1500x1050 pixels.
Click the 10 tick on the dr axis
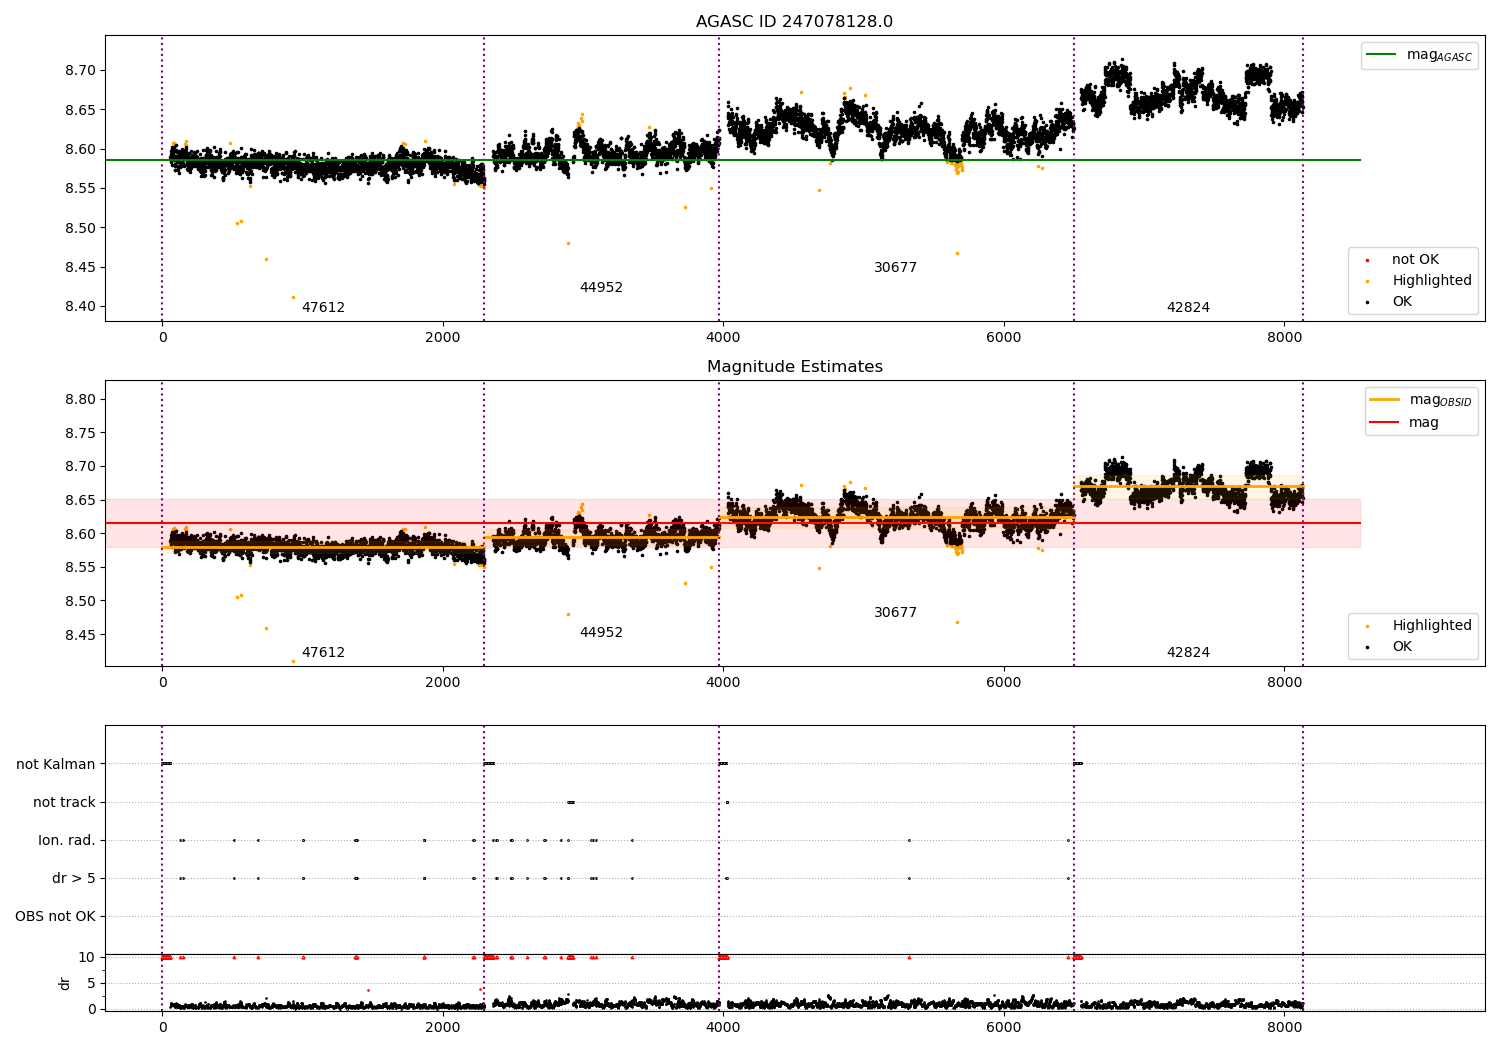(x=87, y=958)
